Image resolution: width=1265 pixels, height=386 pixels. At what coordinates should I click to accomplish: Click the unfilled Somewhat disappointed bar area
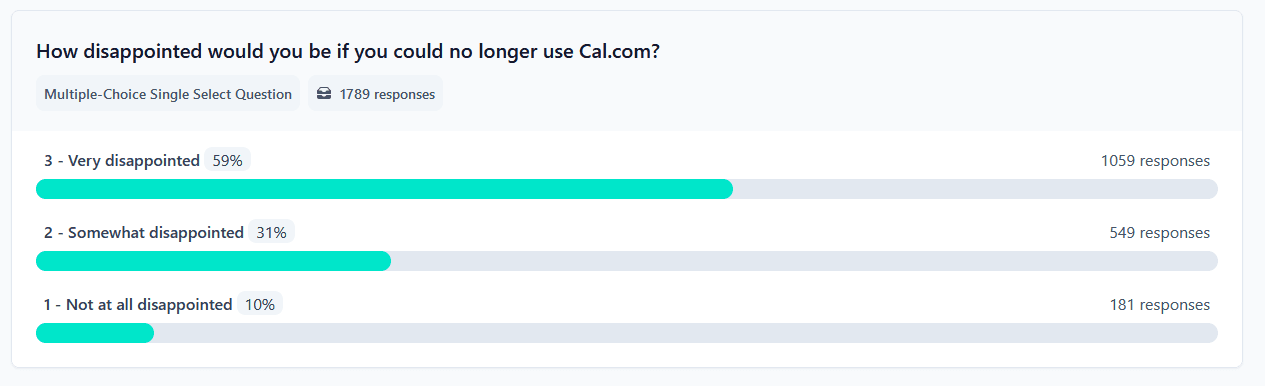click(804, 261)
